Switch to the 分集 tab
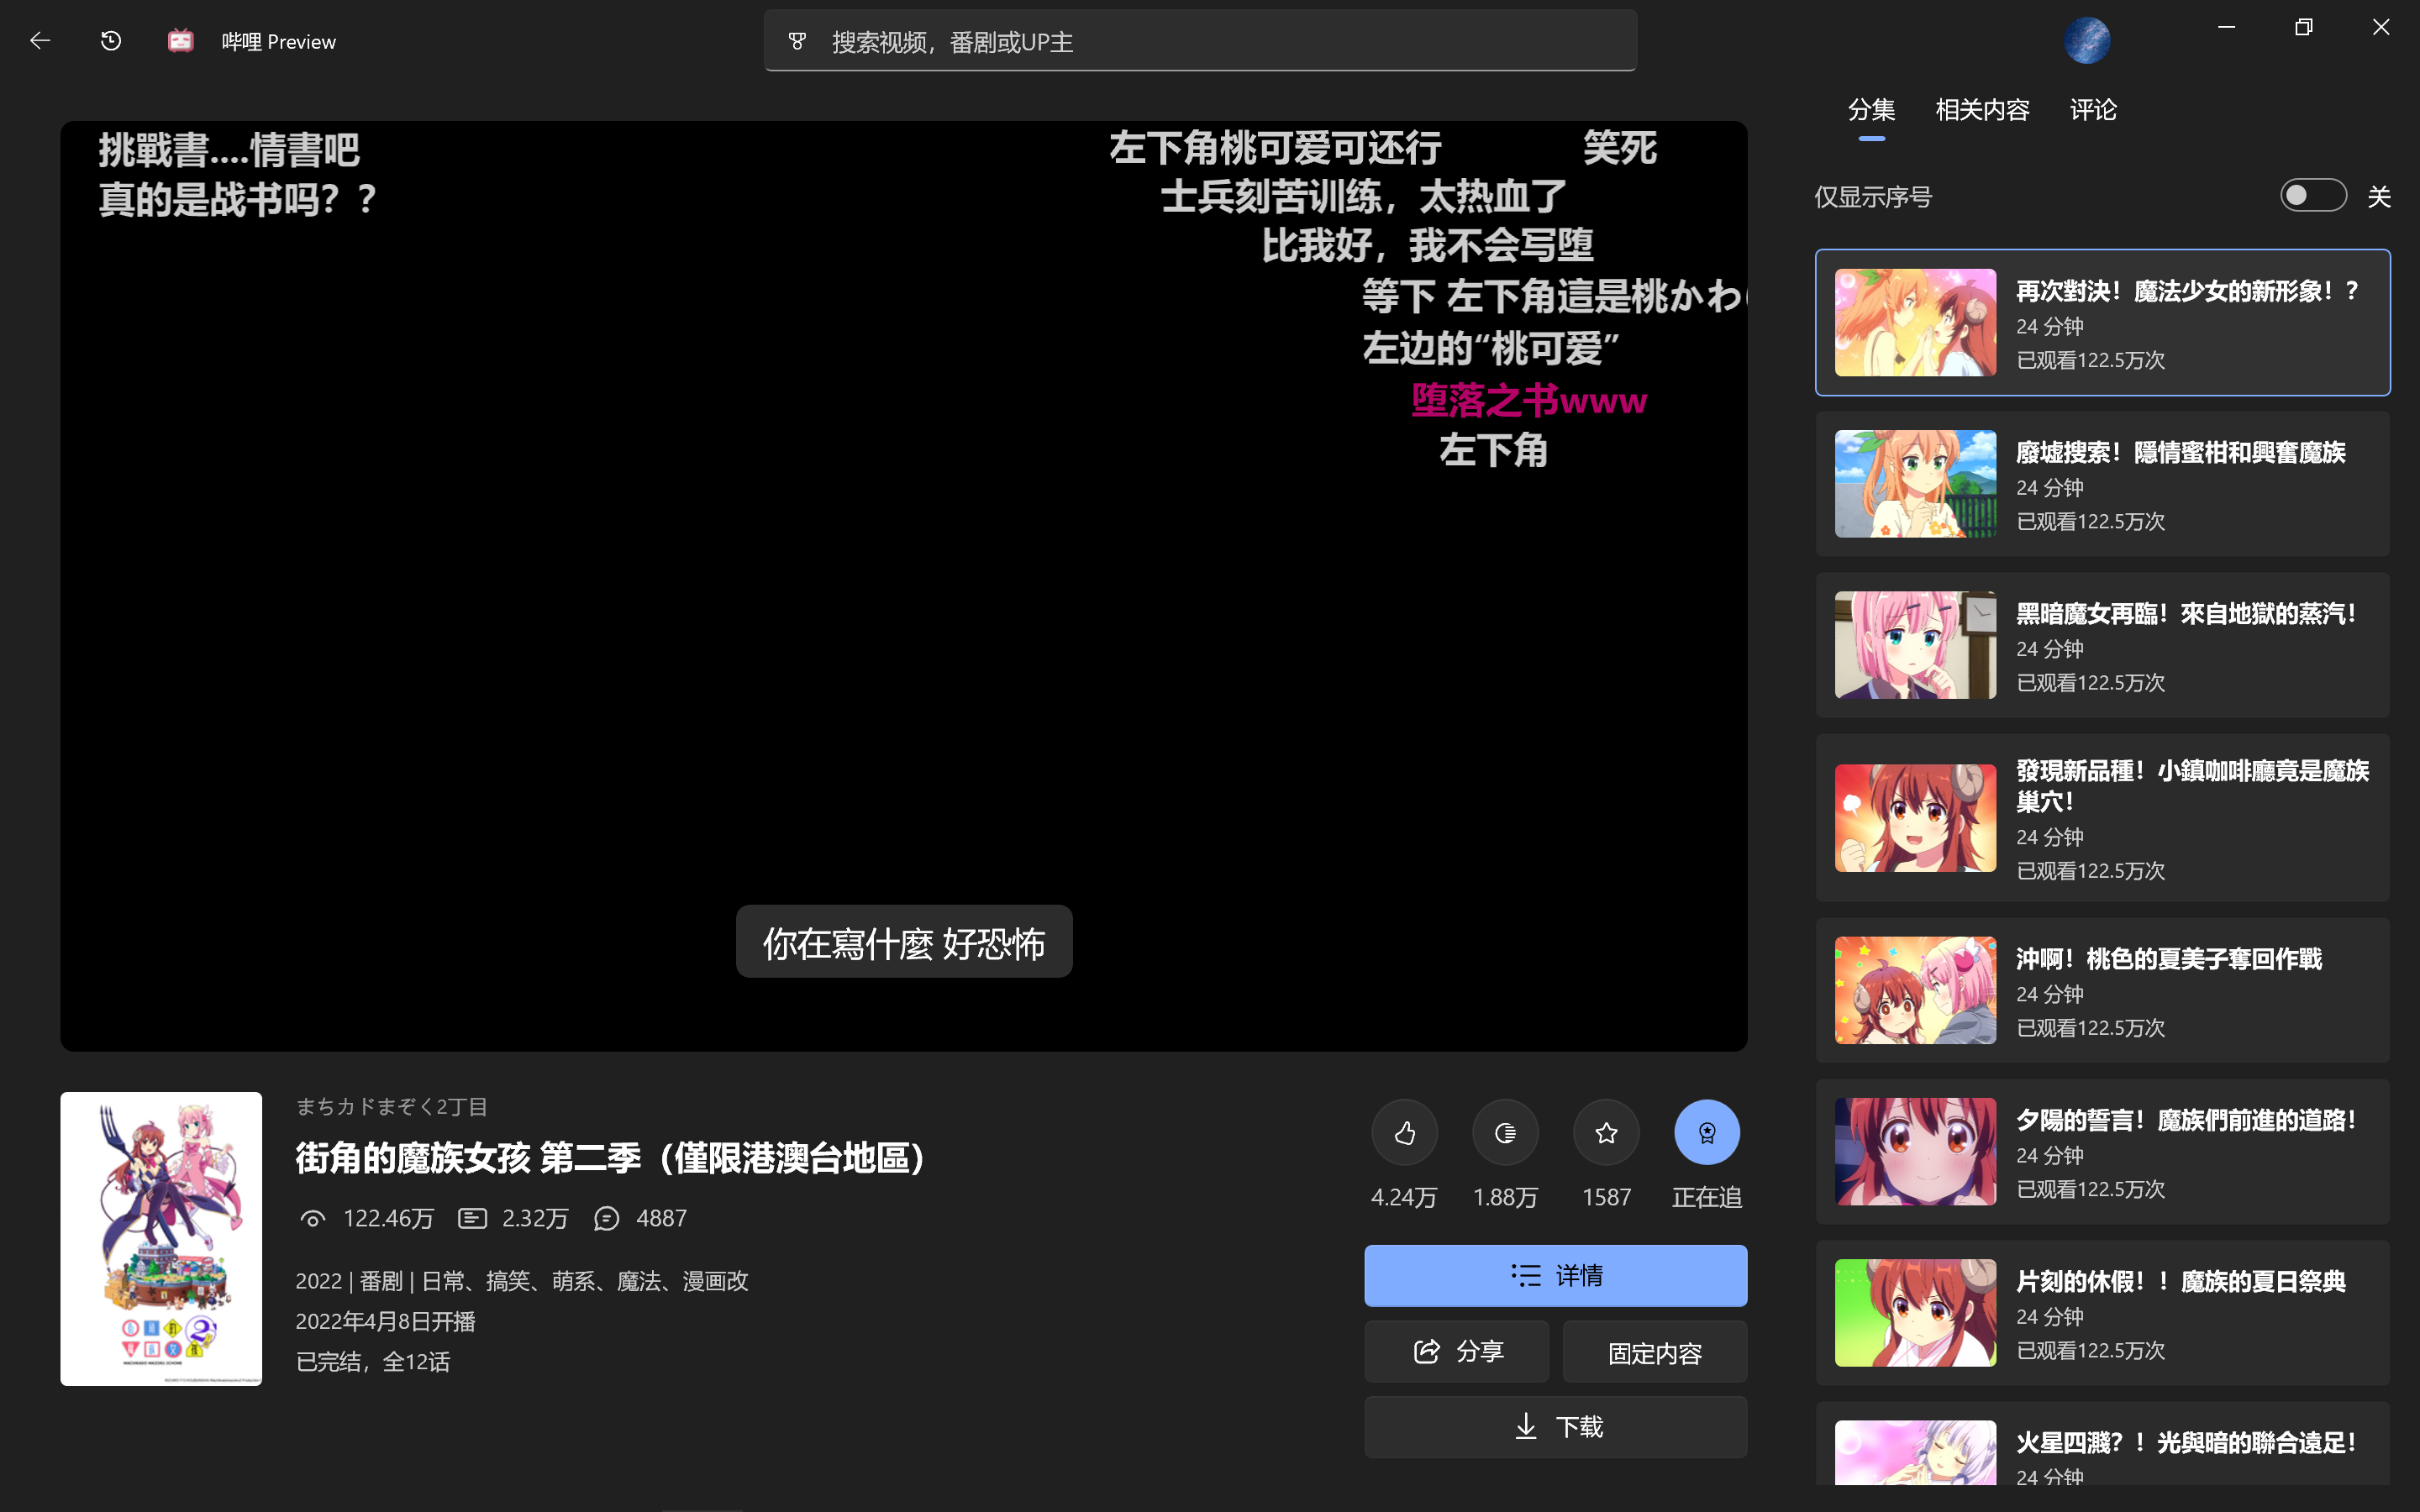The width and height of the screenshot is (2420, 1512). tap(1871, 109)
